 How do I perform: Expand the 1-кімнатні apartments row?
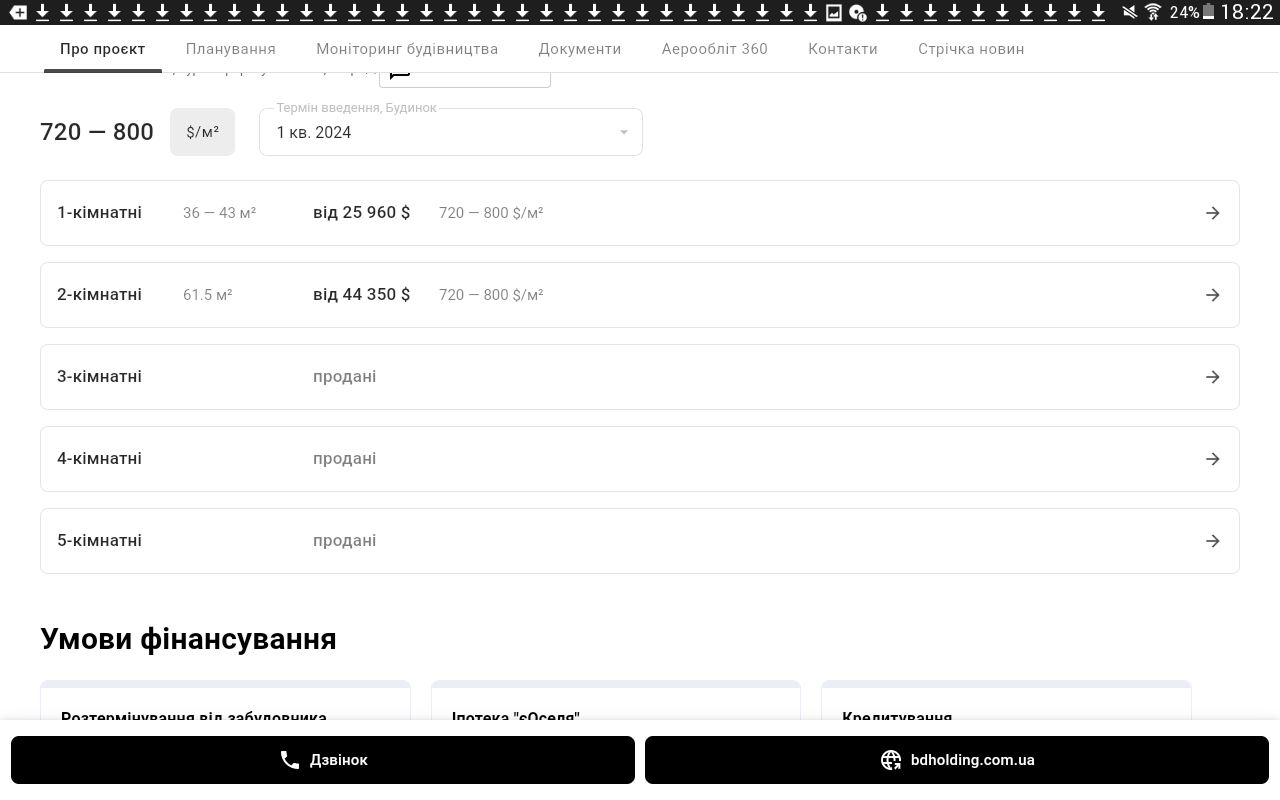pyautogui.click(x=640, y=213)
